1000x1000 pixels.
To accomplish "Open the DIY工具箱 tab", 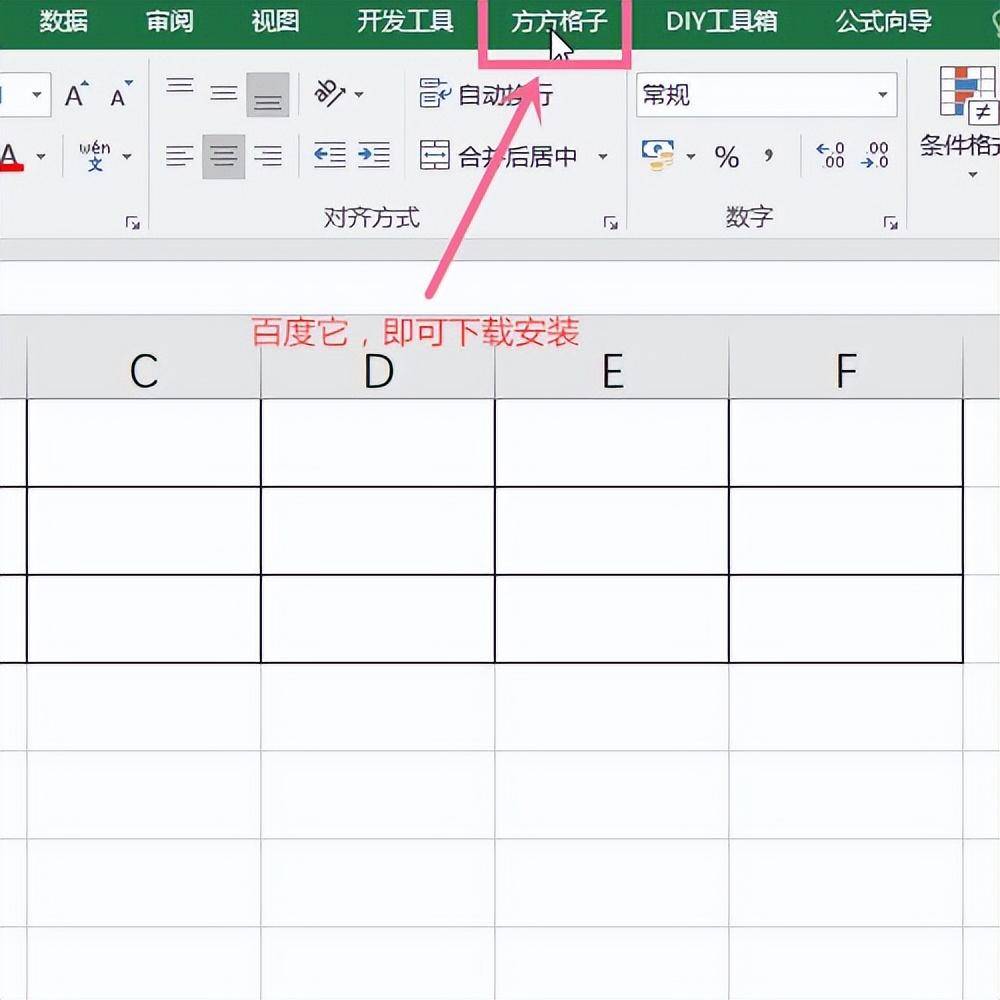I will point(721,22).
